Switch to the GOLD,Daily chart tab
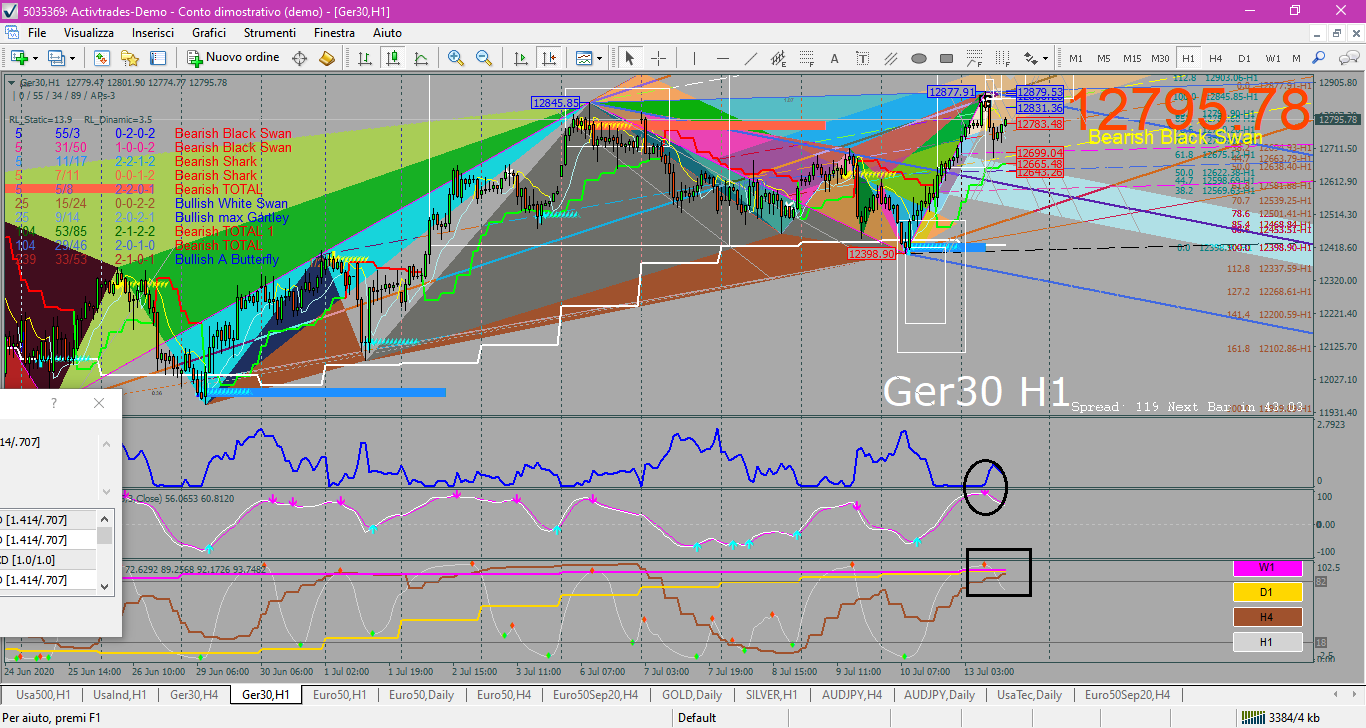The width and height of the screenshot is (1366, 728). [x=692, y=694]
